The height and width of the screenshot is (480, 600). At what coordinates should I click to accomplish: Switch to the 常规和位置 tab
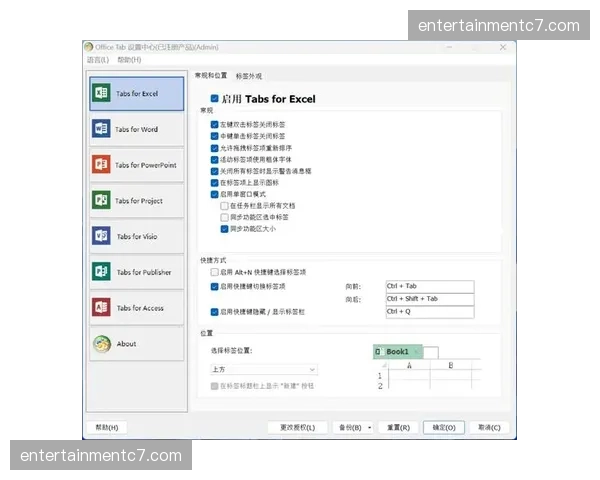(211, 75)
